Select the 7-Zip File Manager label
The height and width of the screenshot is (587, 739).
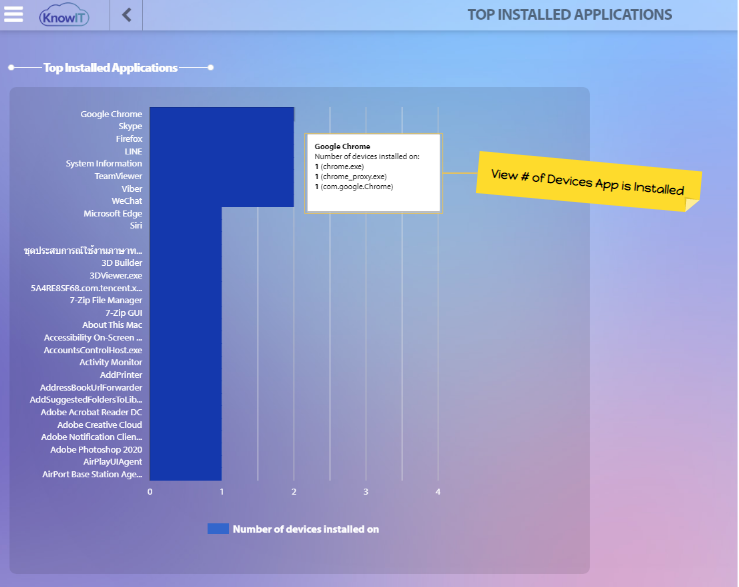point(106,300)
